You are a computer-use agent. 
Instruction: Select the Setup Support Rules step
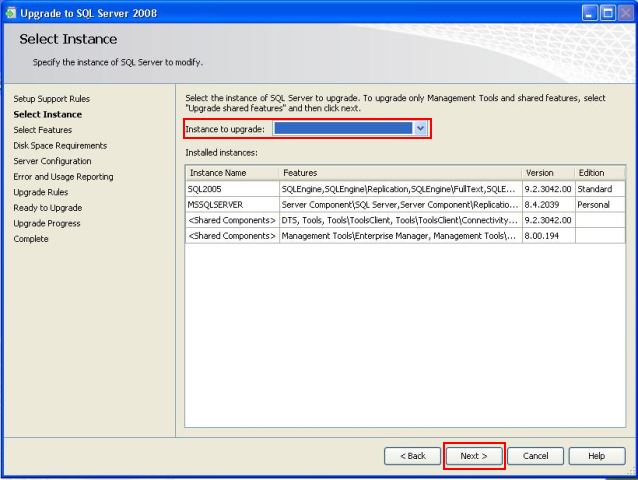pos(51,99)
